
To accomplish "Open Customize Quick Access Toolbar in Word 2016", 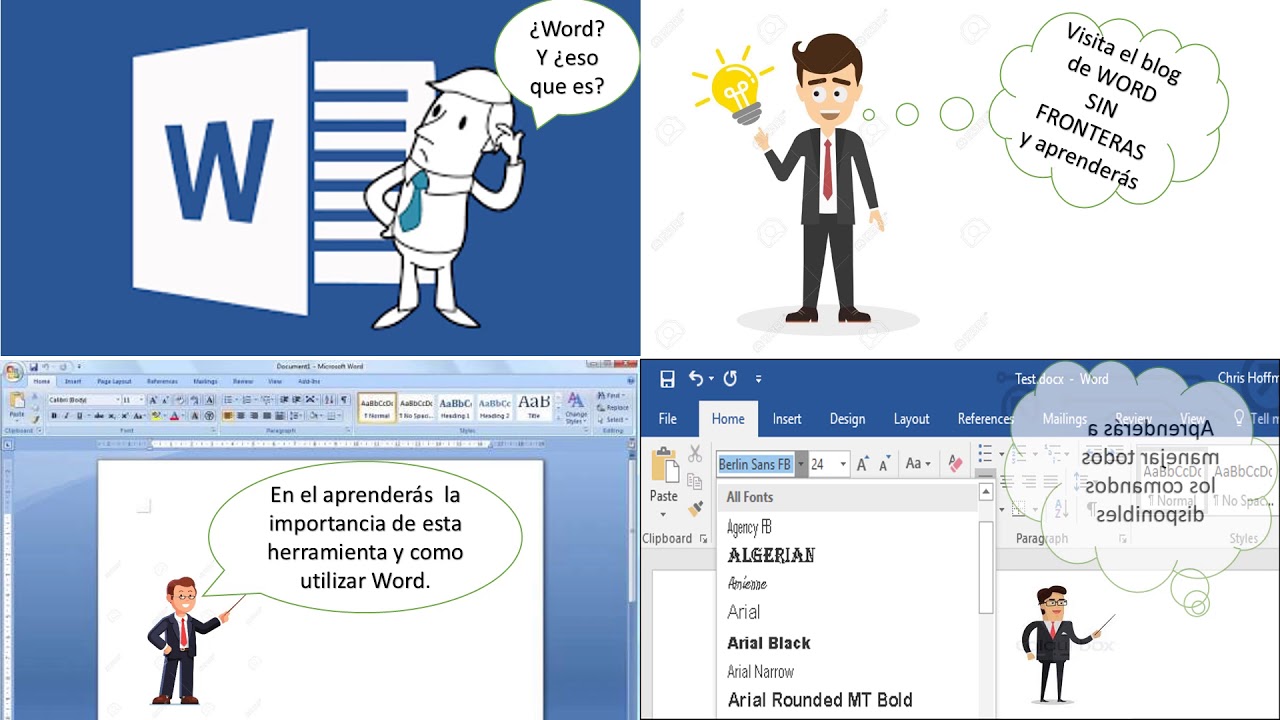I will pyautogui.click(x=758, y=379).
